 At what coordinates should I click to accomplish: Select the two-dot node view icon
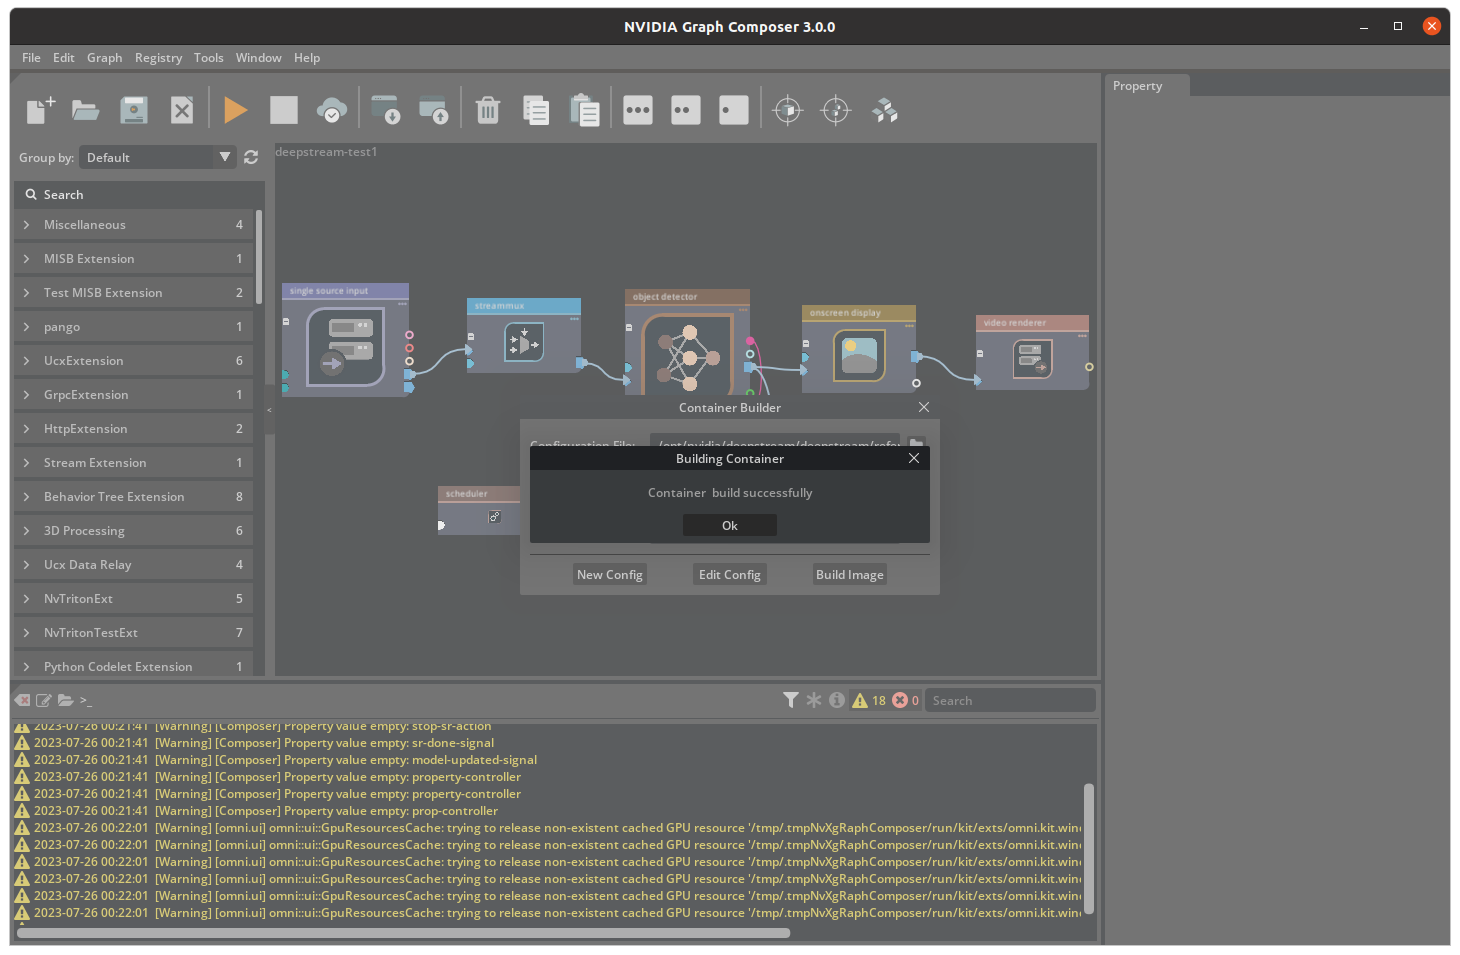tap(686, 110)
